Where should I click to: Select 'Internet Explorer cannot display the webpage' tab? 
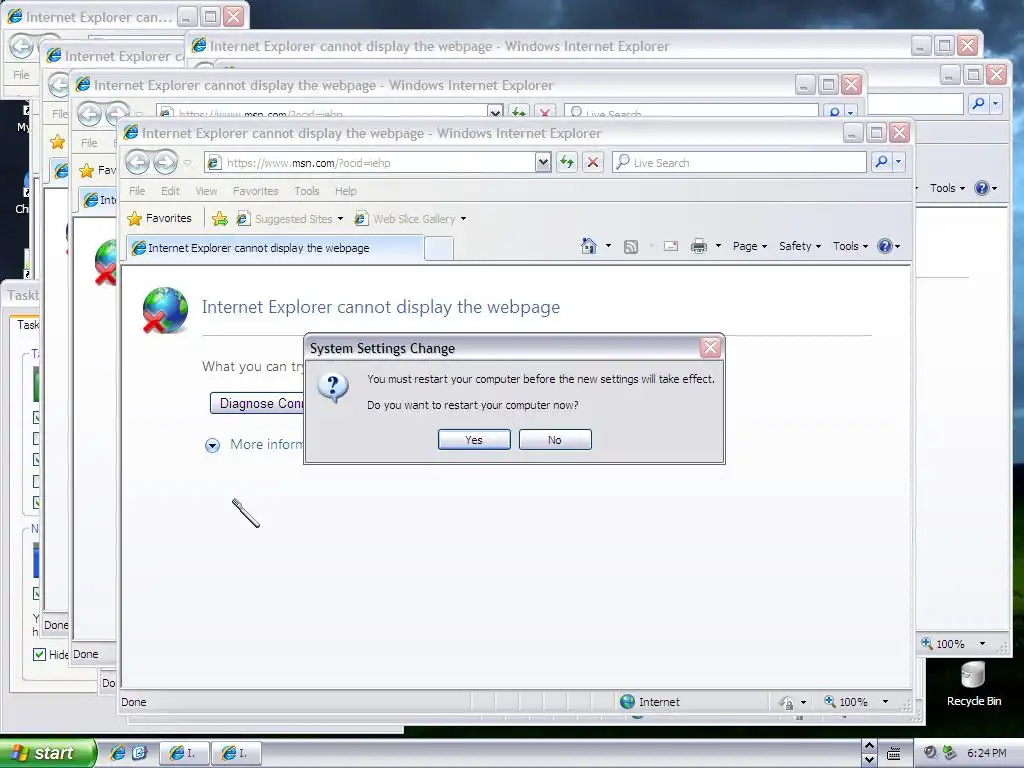(274, 248)
